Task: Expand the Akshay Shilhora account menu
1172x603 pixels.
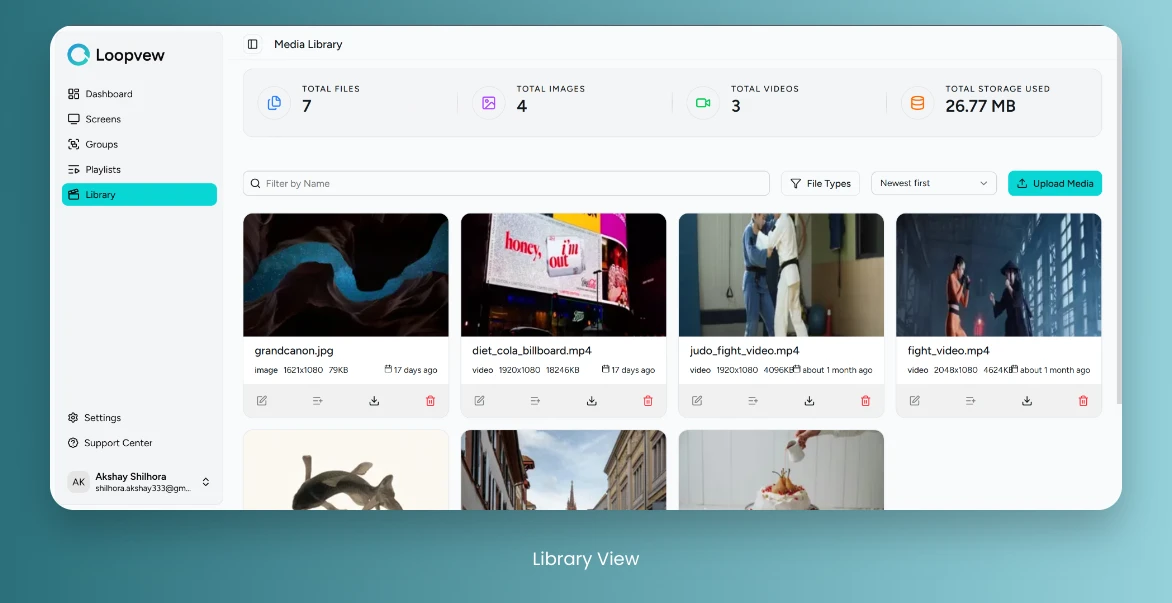Action: click(206, 482)
